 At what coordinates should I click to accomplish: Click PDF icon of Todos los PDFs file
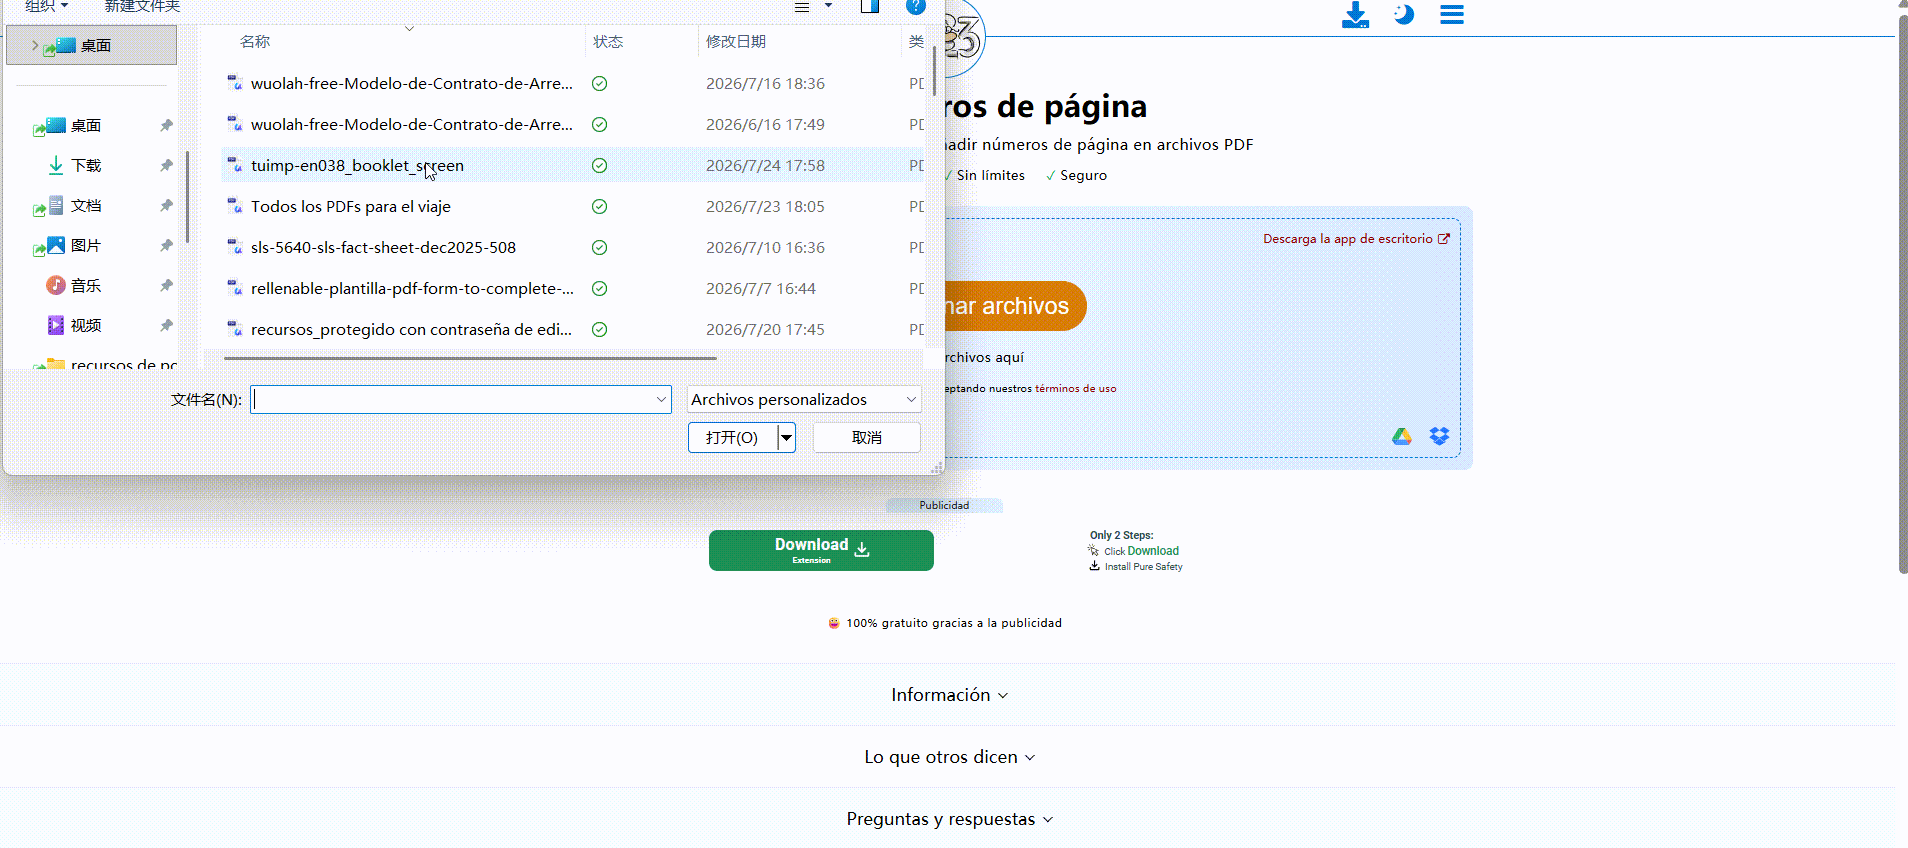click(x=235, y=205)
